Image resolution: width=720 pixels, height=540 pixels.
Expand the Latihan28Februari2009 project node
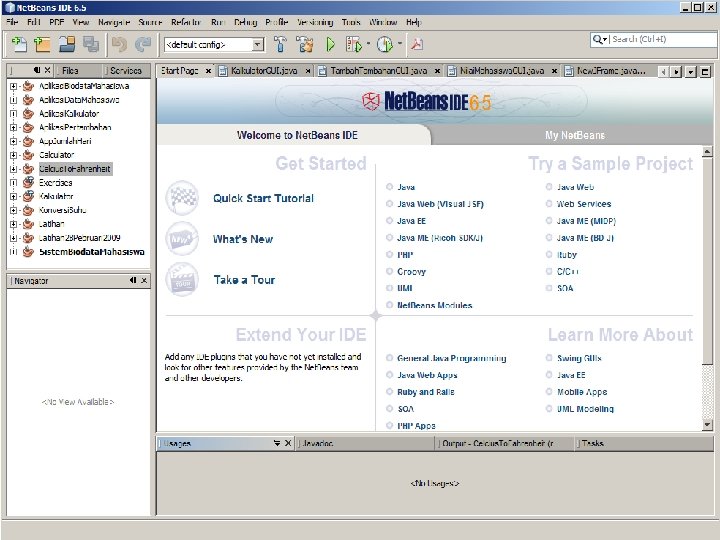tap(13, 238)
